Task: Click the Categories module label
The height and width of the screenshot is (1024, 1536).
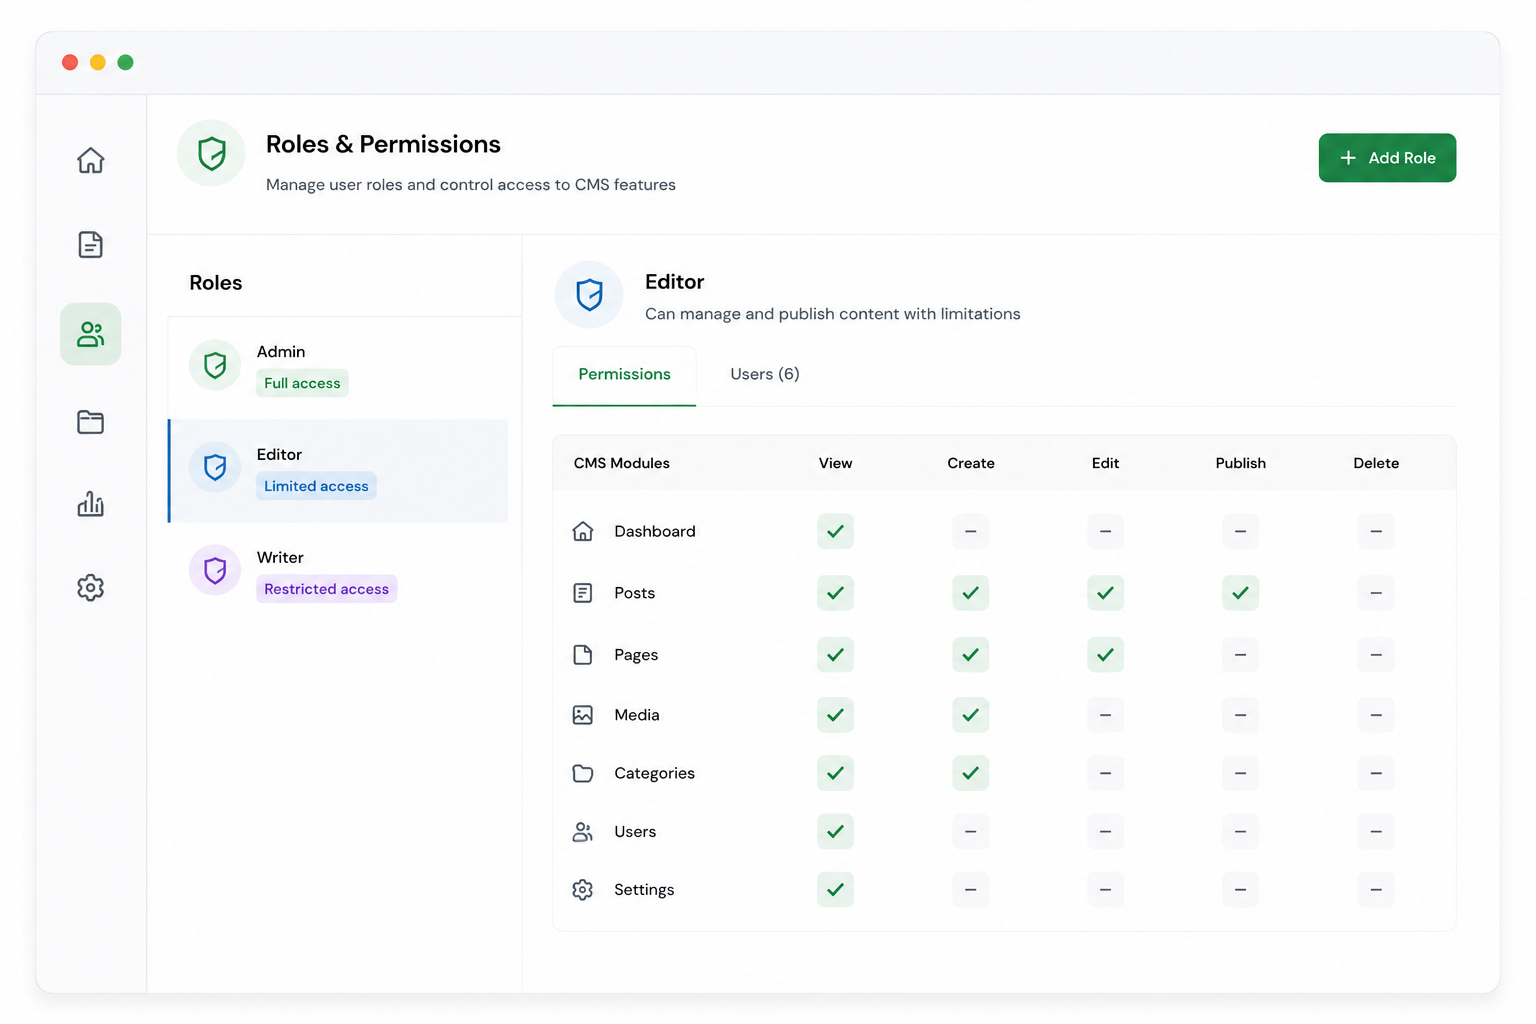Action: pos(654,773)
